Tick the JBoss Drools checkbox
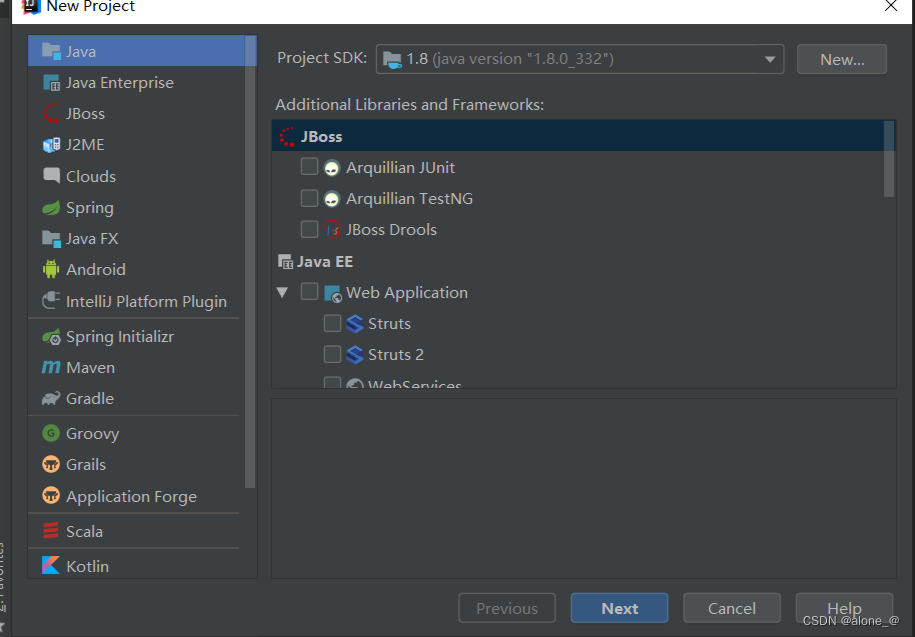 point(309,229)
